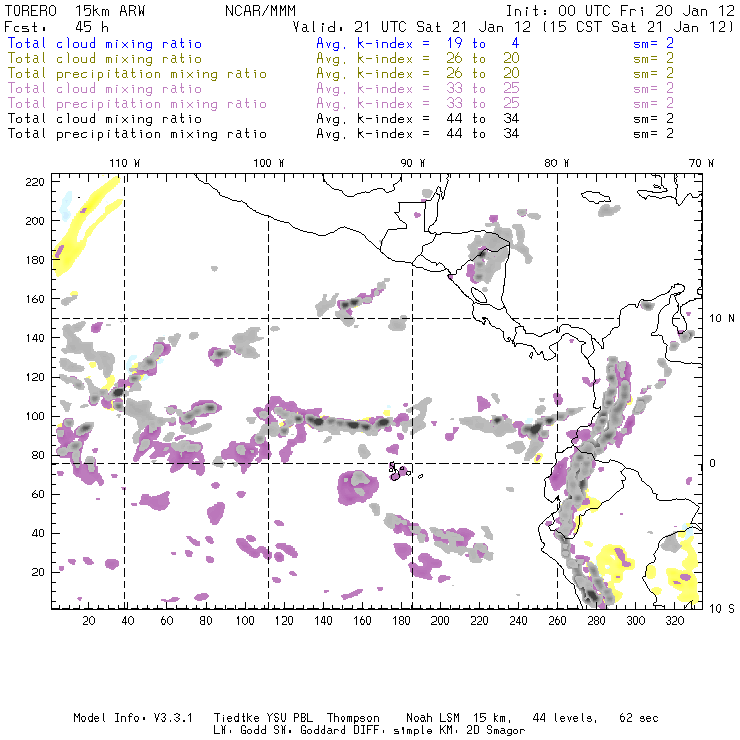The width and height of the screenshot is (740, 740).
Task: Click "240" on the horizontal axis
Action: (518, 621)
